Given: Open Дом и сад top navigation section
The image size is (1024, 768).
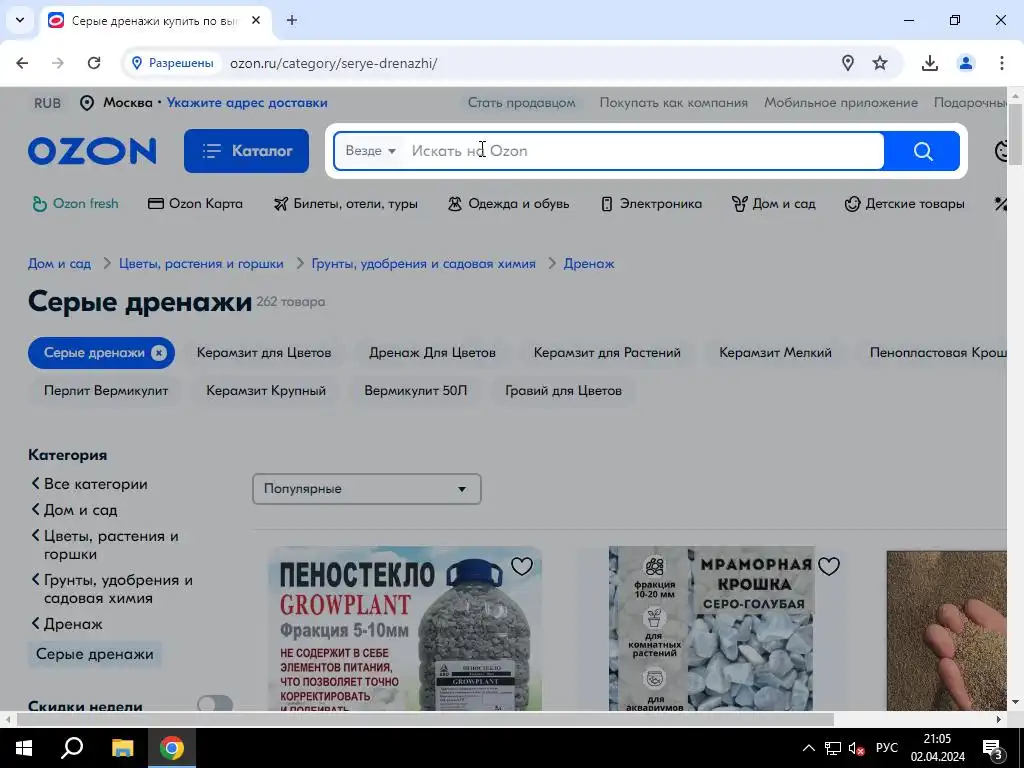Looking at the screenshot, I should coord(774,204).
